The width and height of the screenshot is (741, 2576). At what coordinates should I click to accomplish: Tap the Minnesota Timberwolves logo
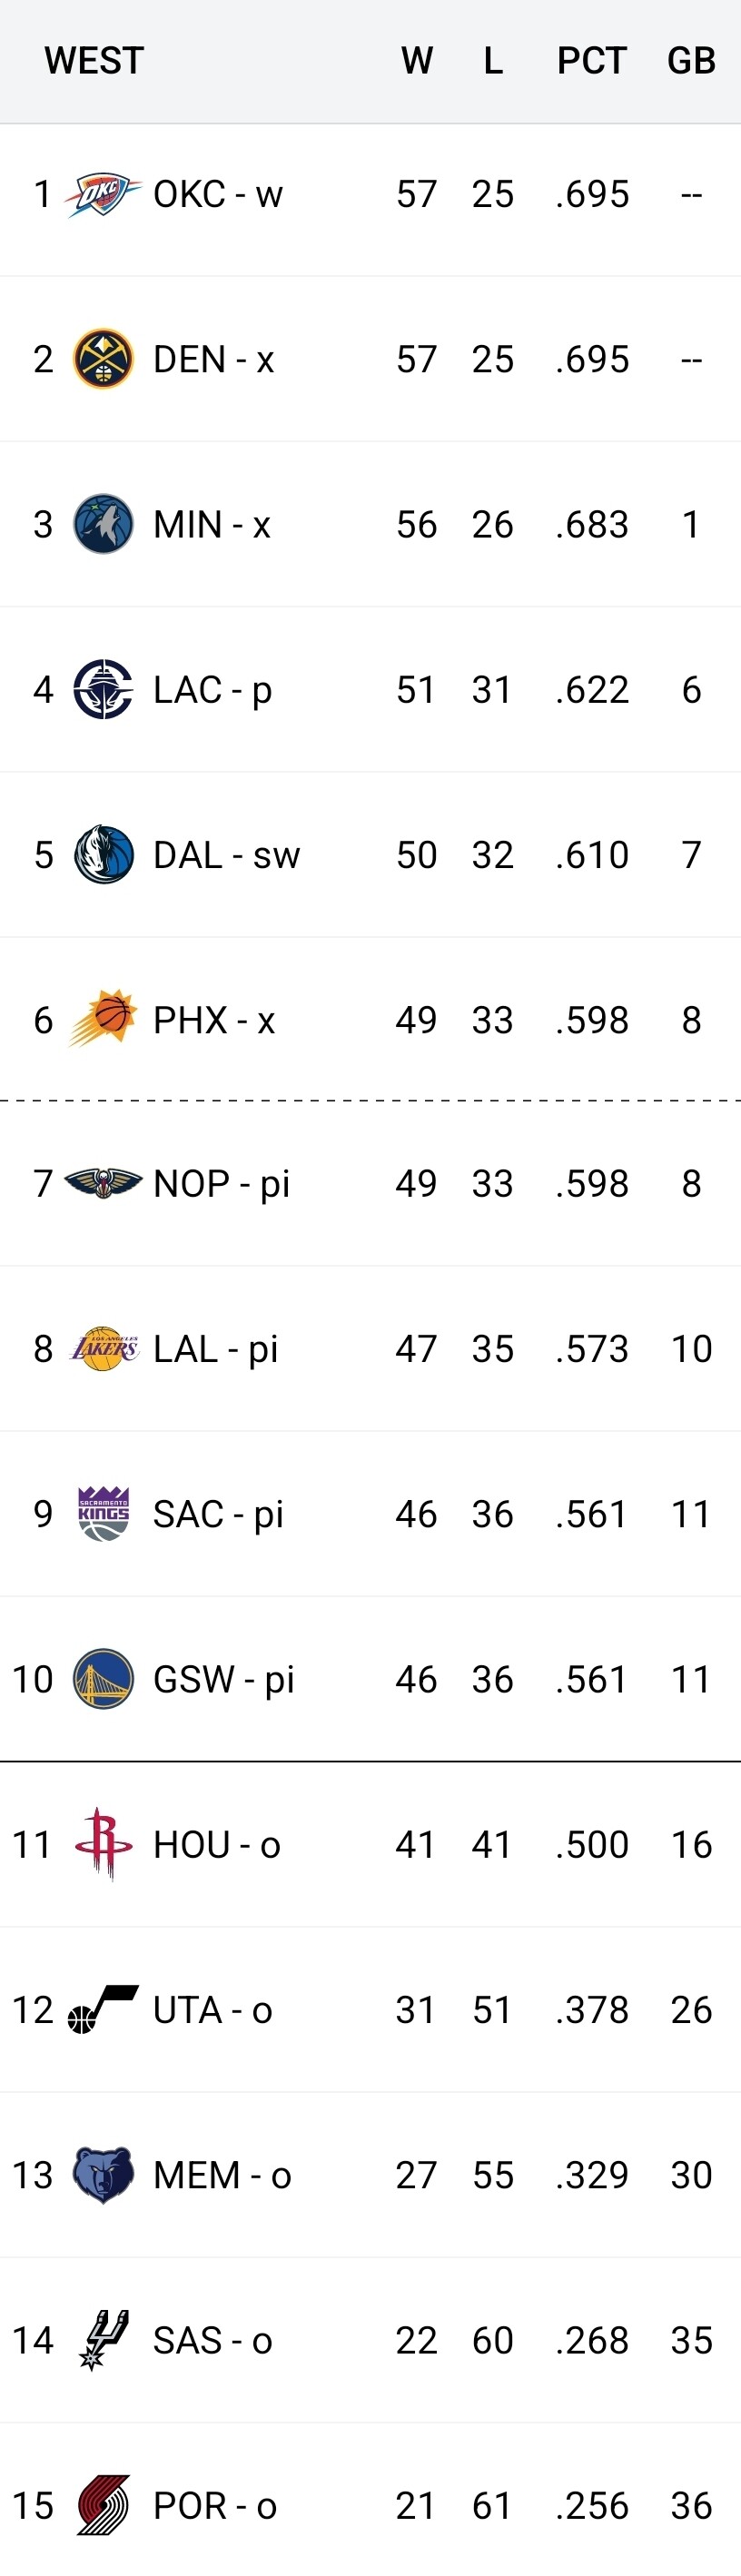coord(103,524)
